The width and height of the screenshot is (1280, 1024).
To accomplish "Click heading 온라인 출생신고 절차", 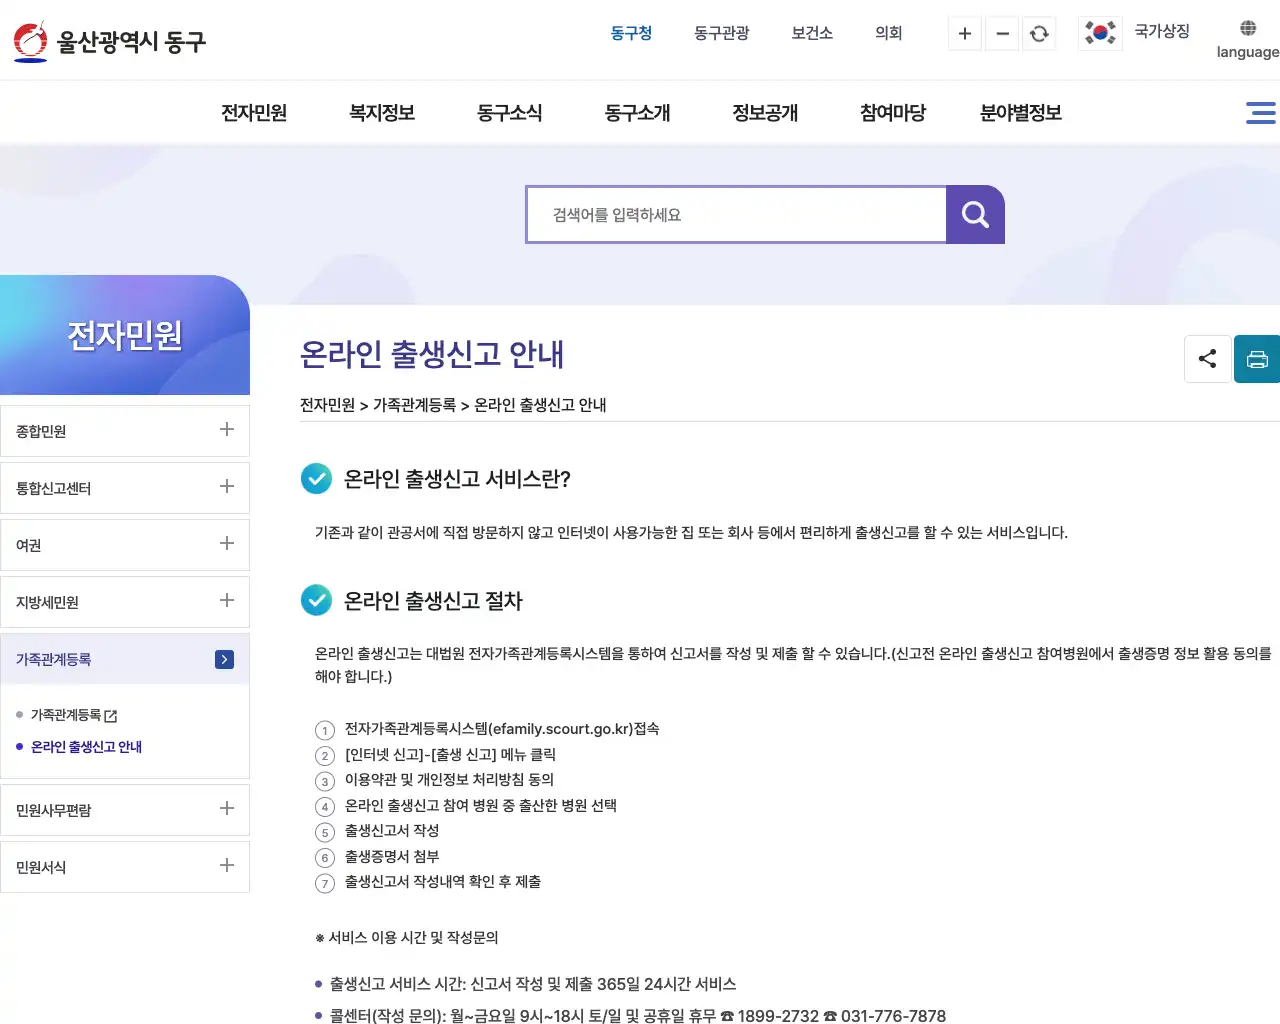I will 433,601.
